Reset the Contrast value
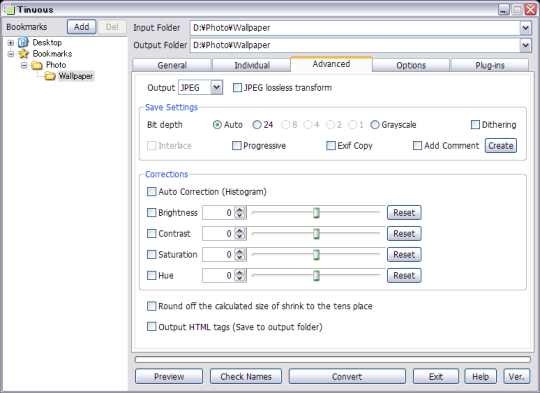Image resolution: width=540 pixels, height=393 pixels. [404, 234]
